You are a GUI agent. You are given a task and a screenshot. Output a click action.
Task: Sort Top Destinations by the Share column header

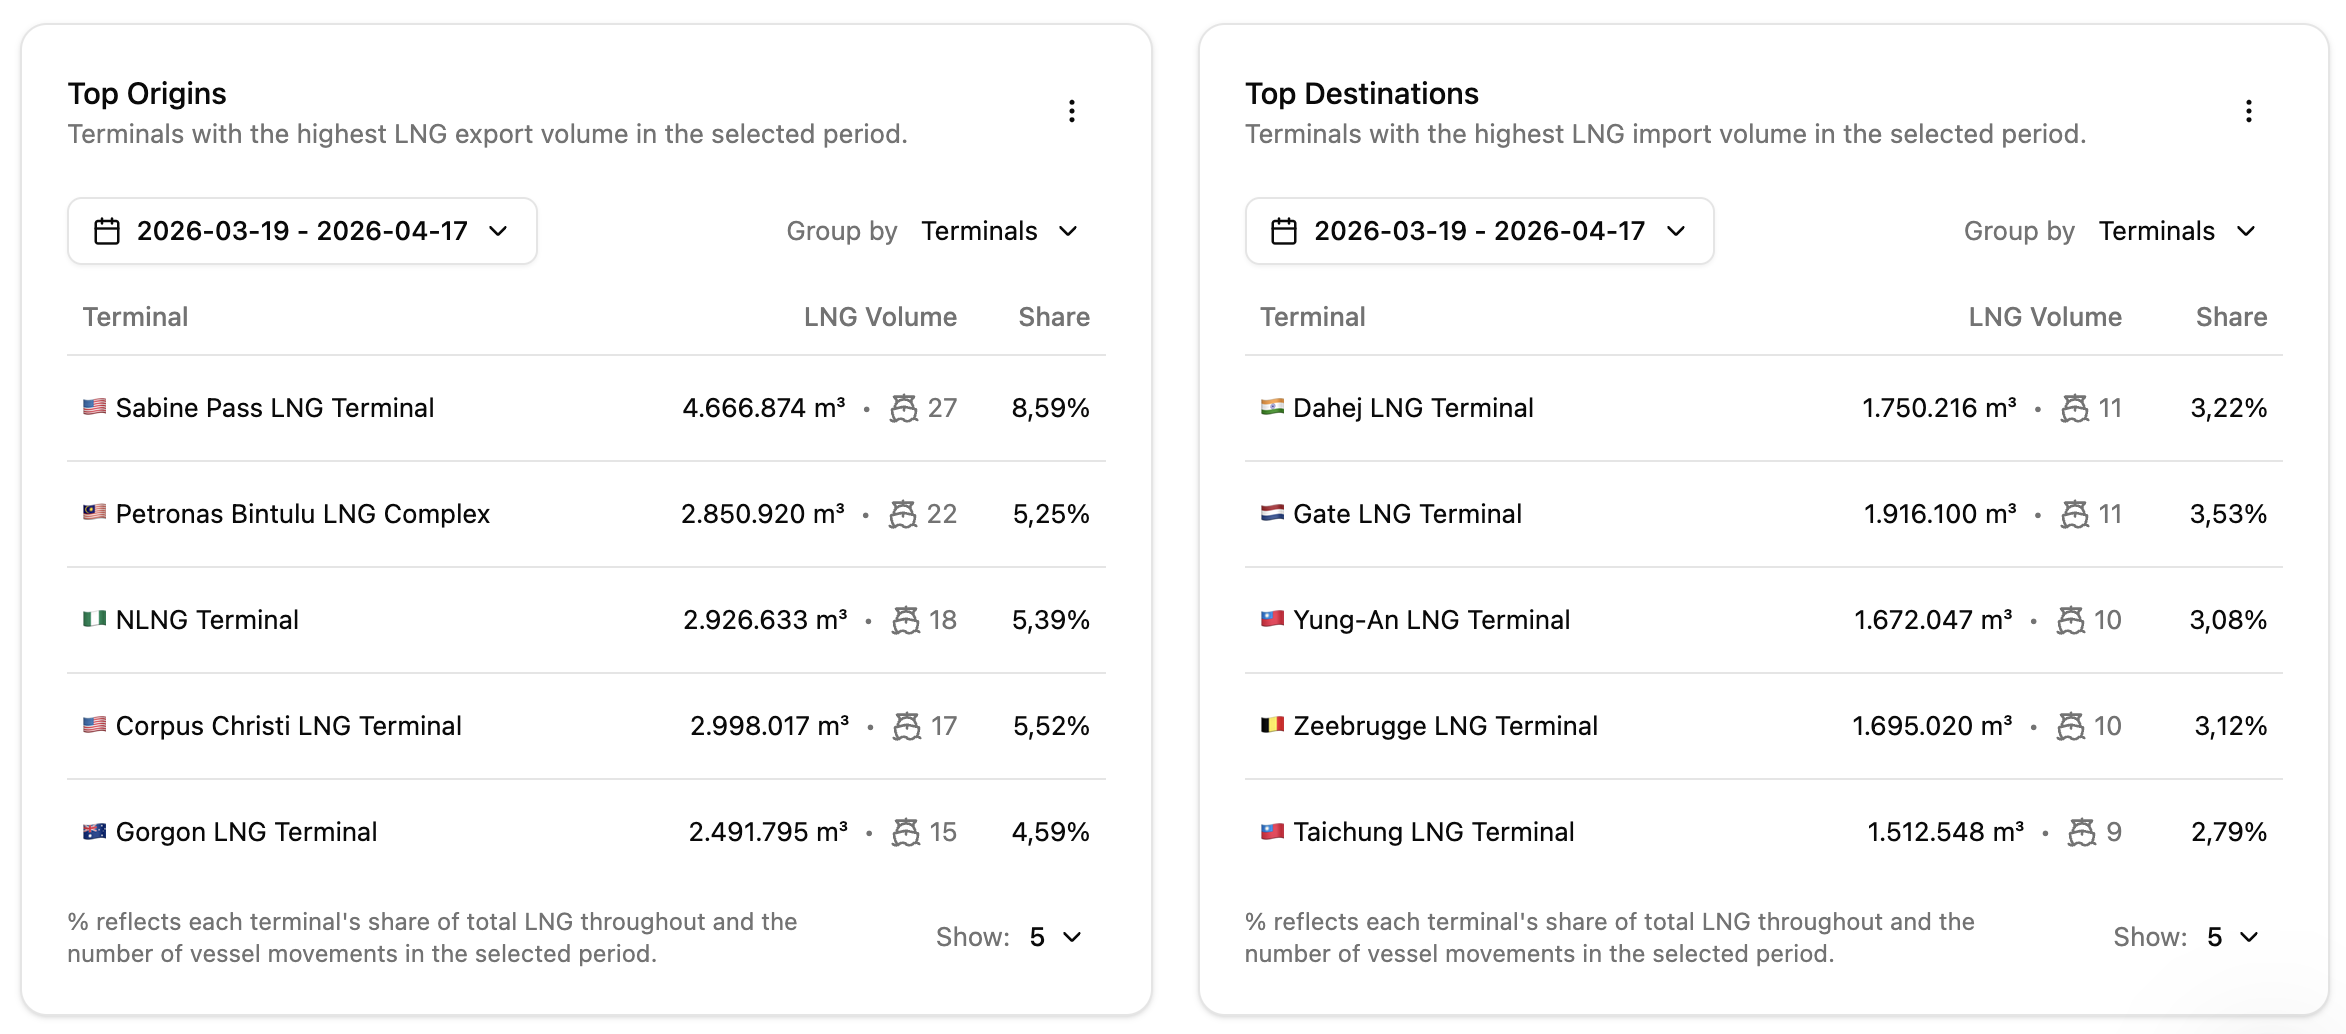pyautogui.click(x=2231, y=317)
